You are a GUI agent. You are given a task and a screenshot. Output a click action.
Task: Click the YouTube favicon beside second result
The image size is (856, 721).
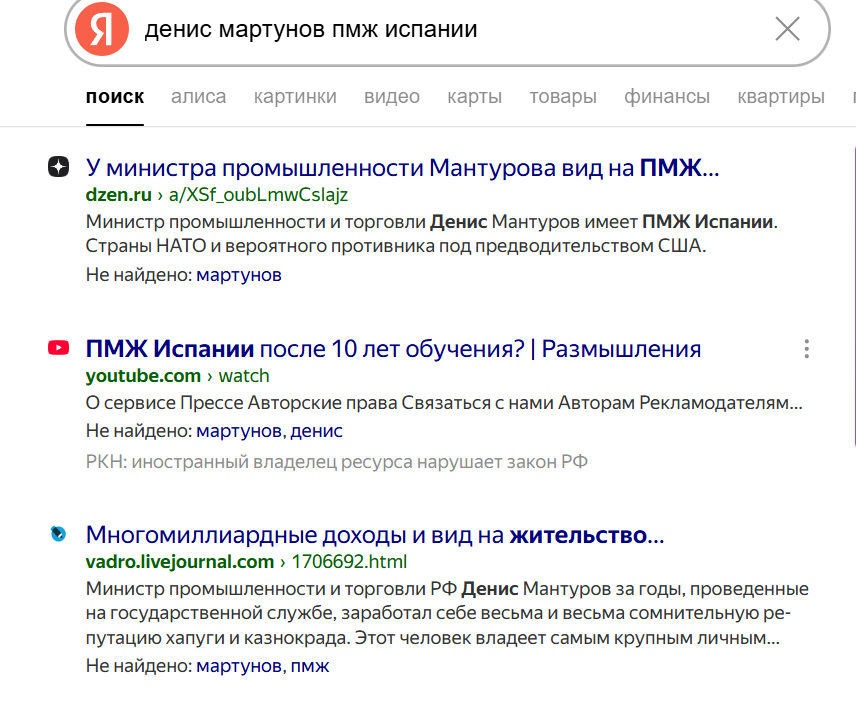click(58, 348)
